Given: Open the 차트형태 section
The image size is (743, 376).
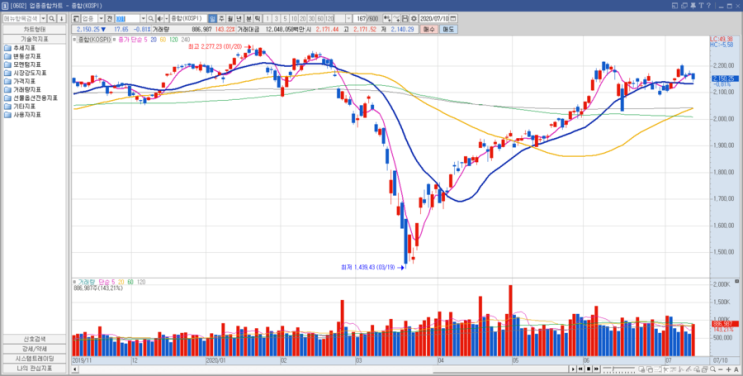Looking at the screenshot, I should (x=34, y=29).
